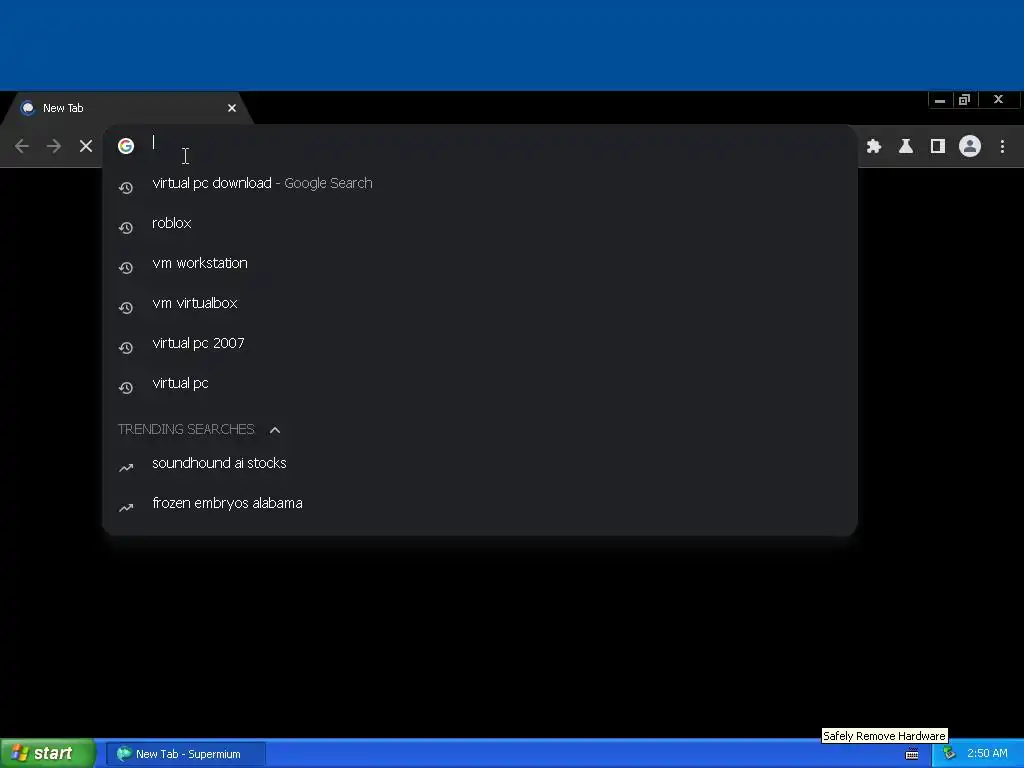Close the New Tab tab
Viewport: 1024px width, 768px height.
click(x=232, y=108)
